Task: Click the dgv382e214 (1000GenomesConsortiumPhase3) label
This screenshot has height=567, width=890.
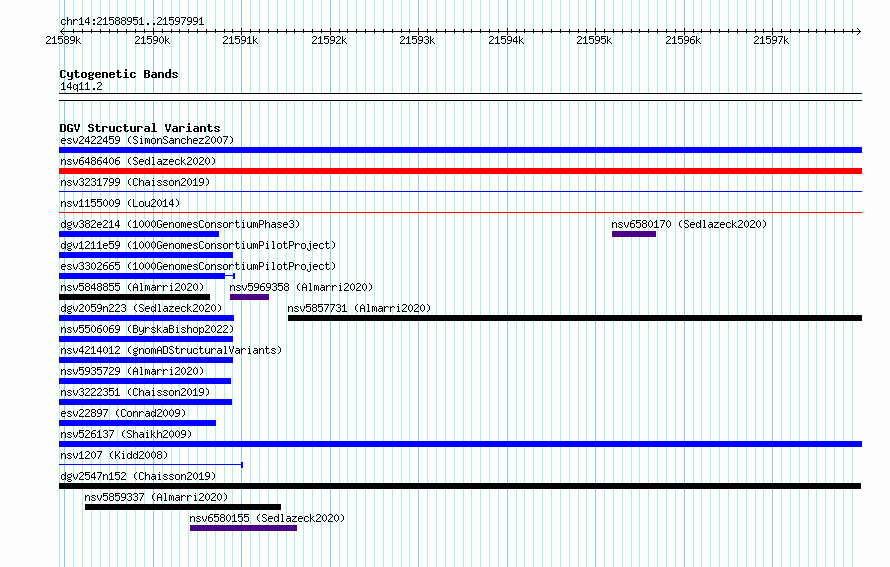Action: (x=180, y=224)
